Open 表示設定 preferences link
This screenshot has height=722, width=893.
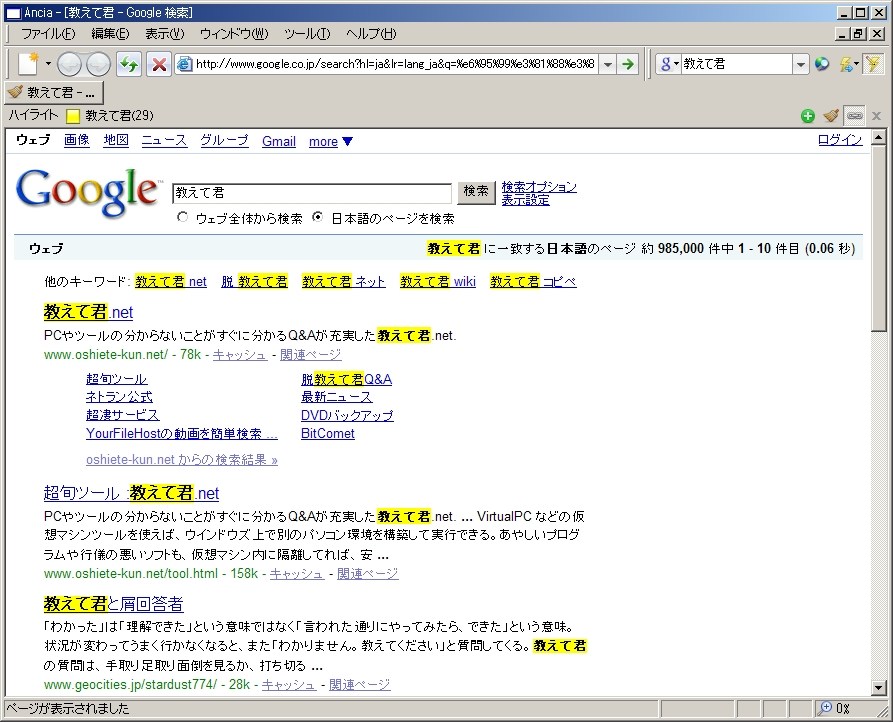(x=525, y=200)
